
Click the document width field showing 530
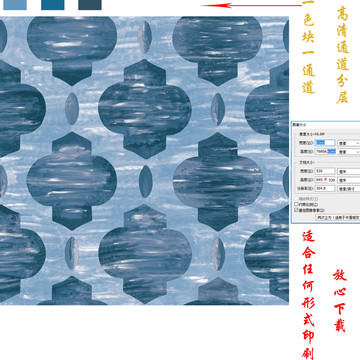pos(325,171)
